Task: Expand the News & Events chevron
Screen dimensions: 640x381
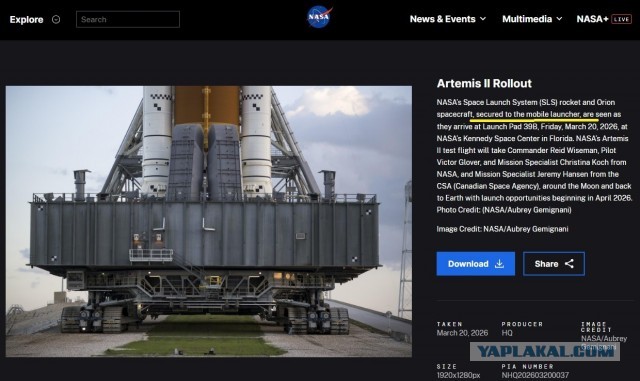Action: point(483,19)
